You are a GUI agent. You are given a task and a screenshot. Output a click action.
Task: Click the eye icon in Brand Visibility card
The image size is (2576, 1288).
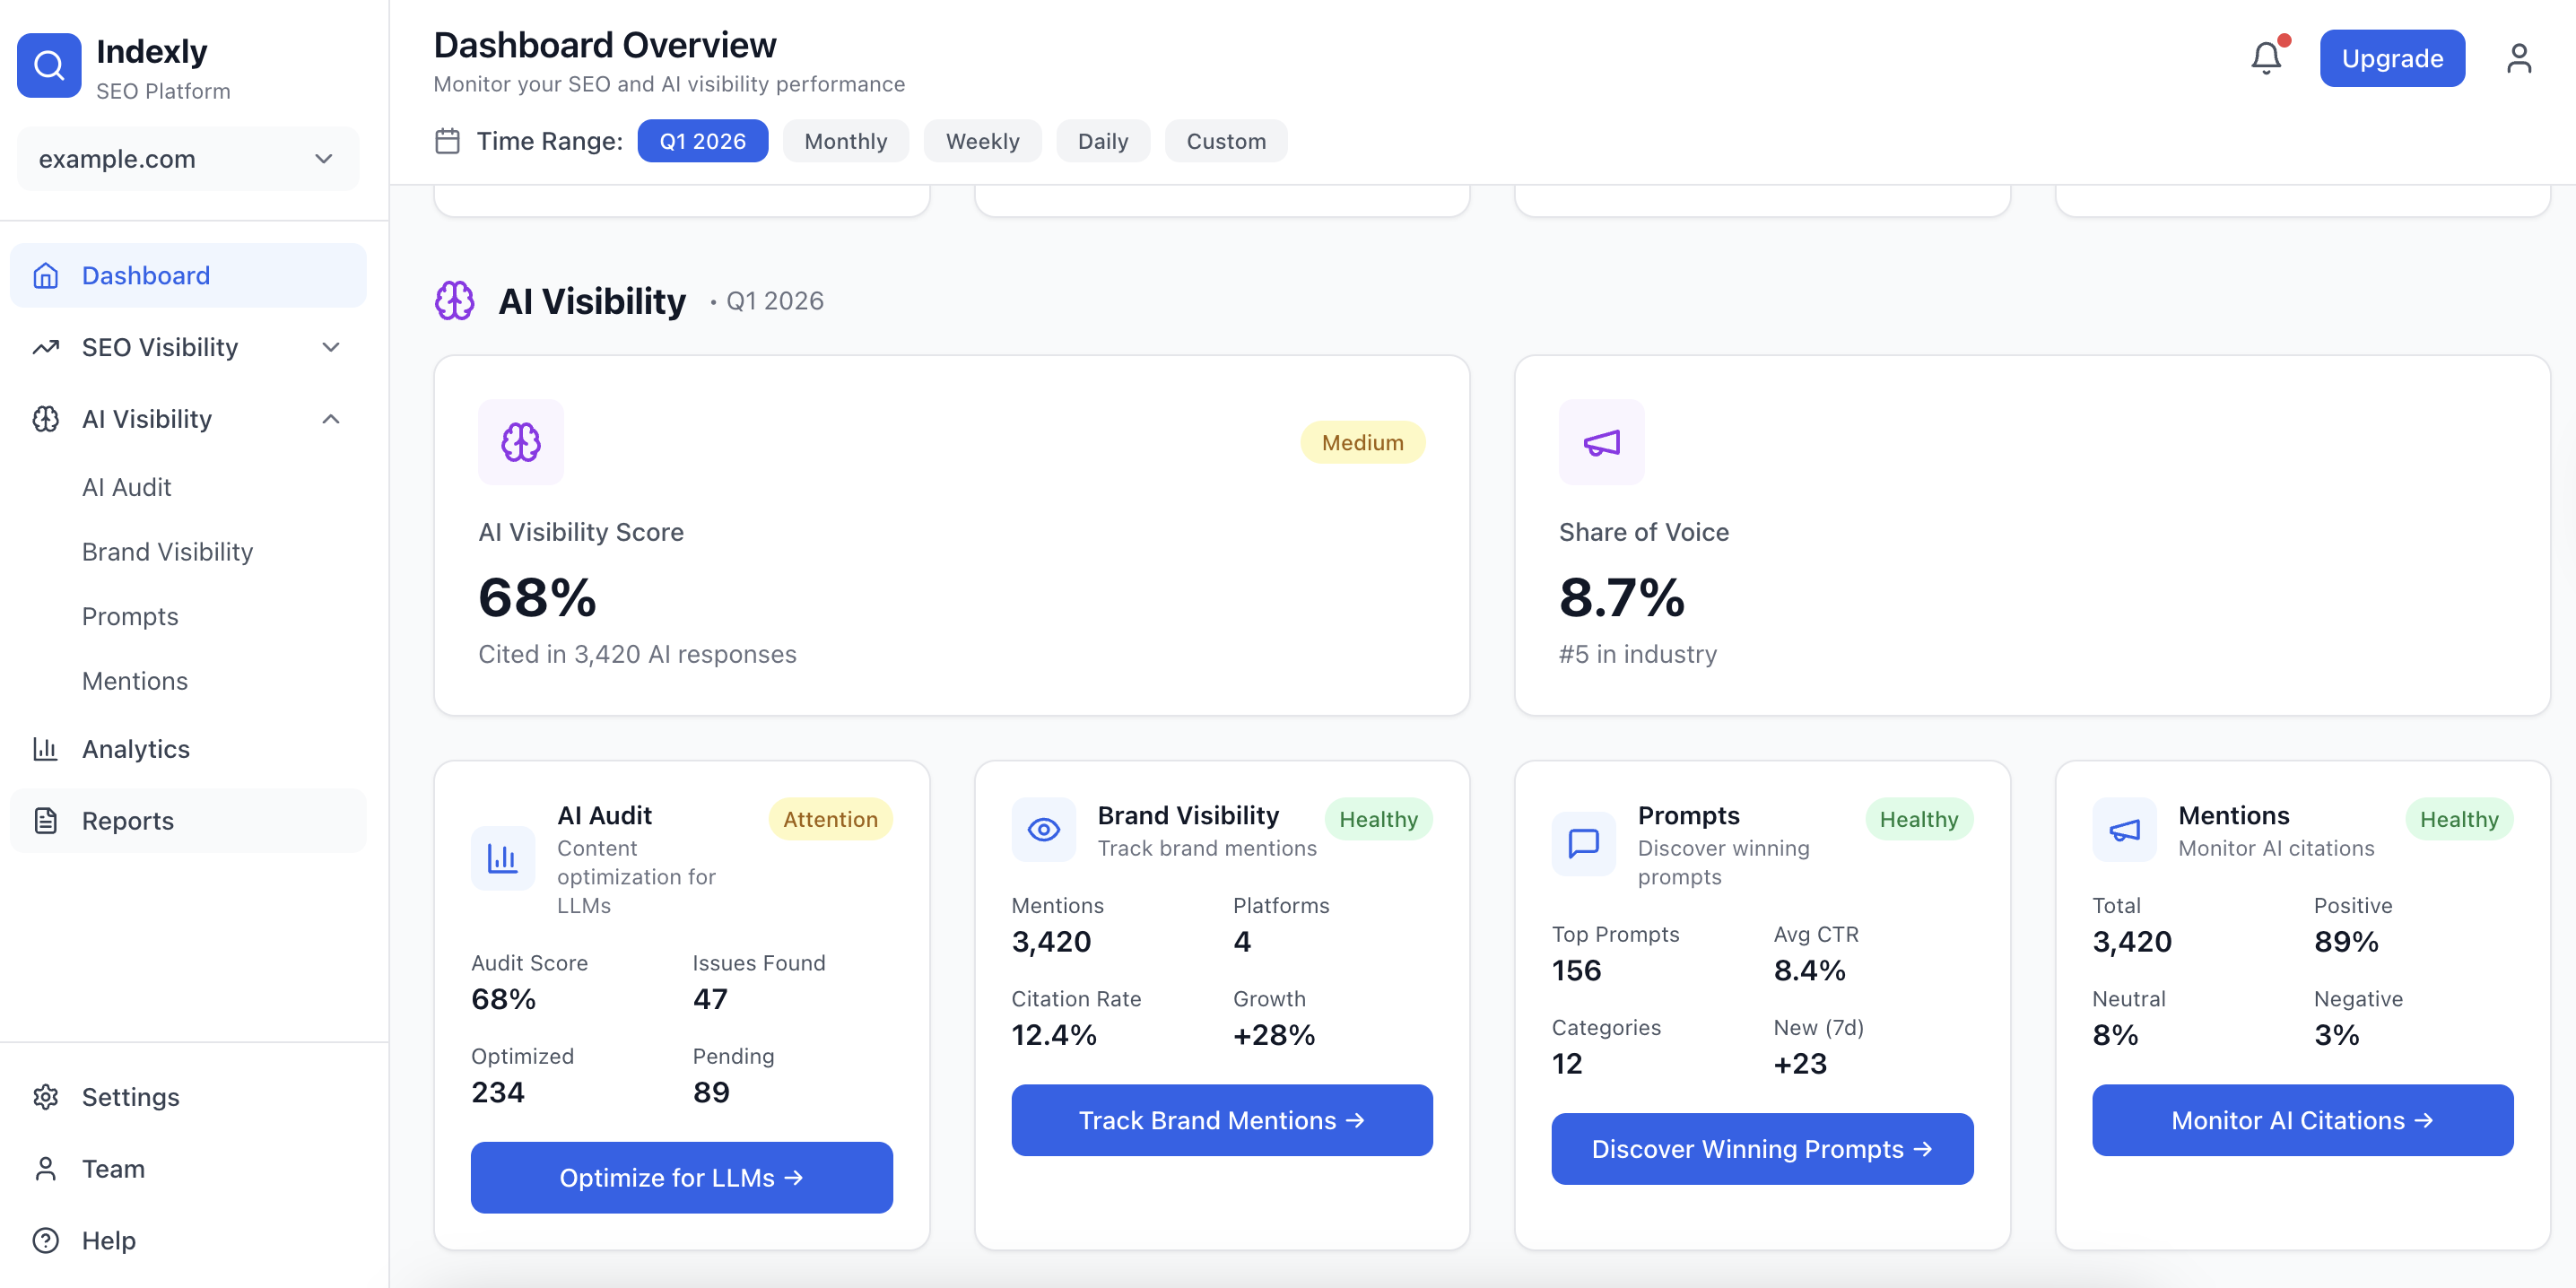(x=1043, y=829)
